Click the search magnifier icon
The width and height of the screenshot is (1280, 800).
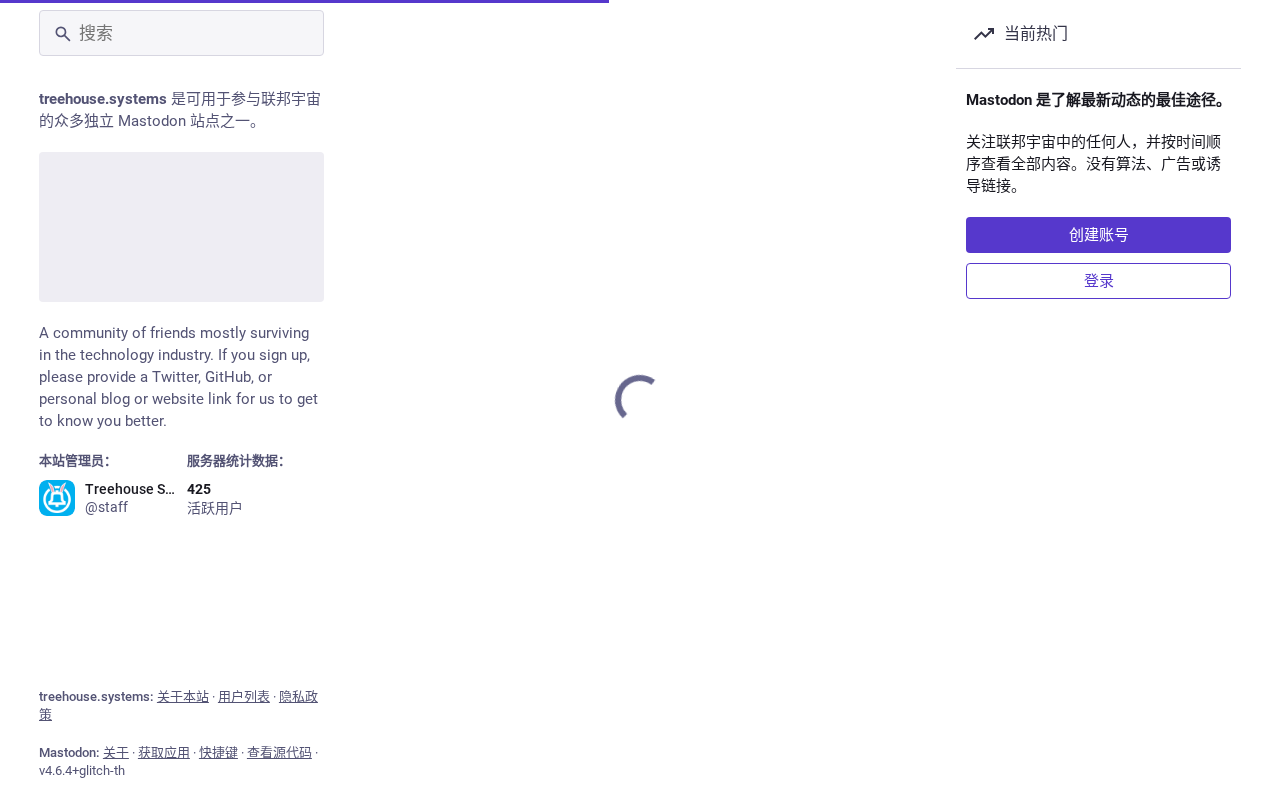pyautogui.click(x=62, y=34)
